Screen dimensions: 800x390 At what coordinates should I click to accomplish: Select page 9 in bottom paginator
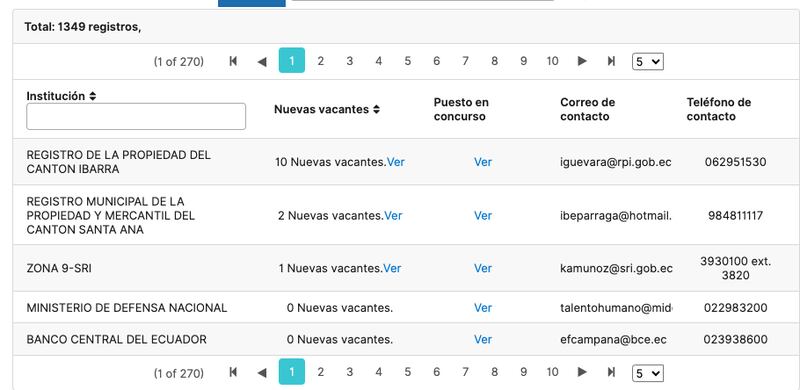[x=523, y=372]
